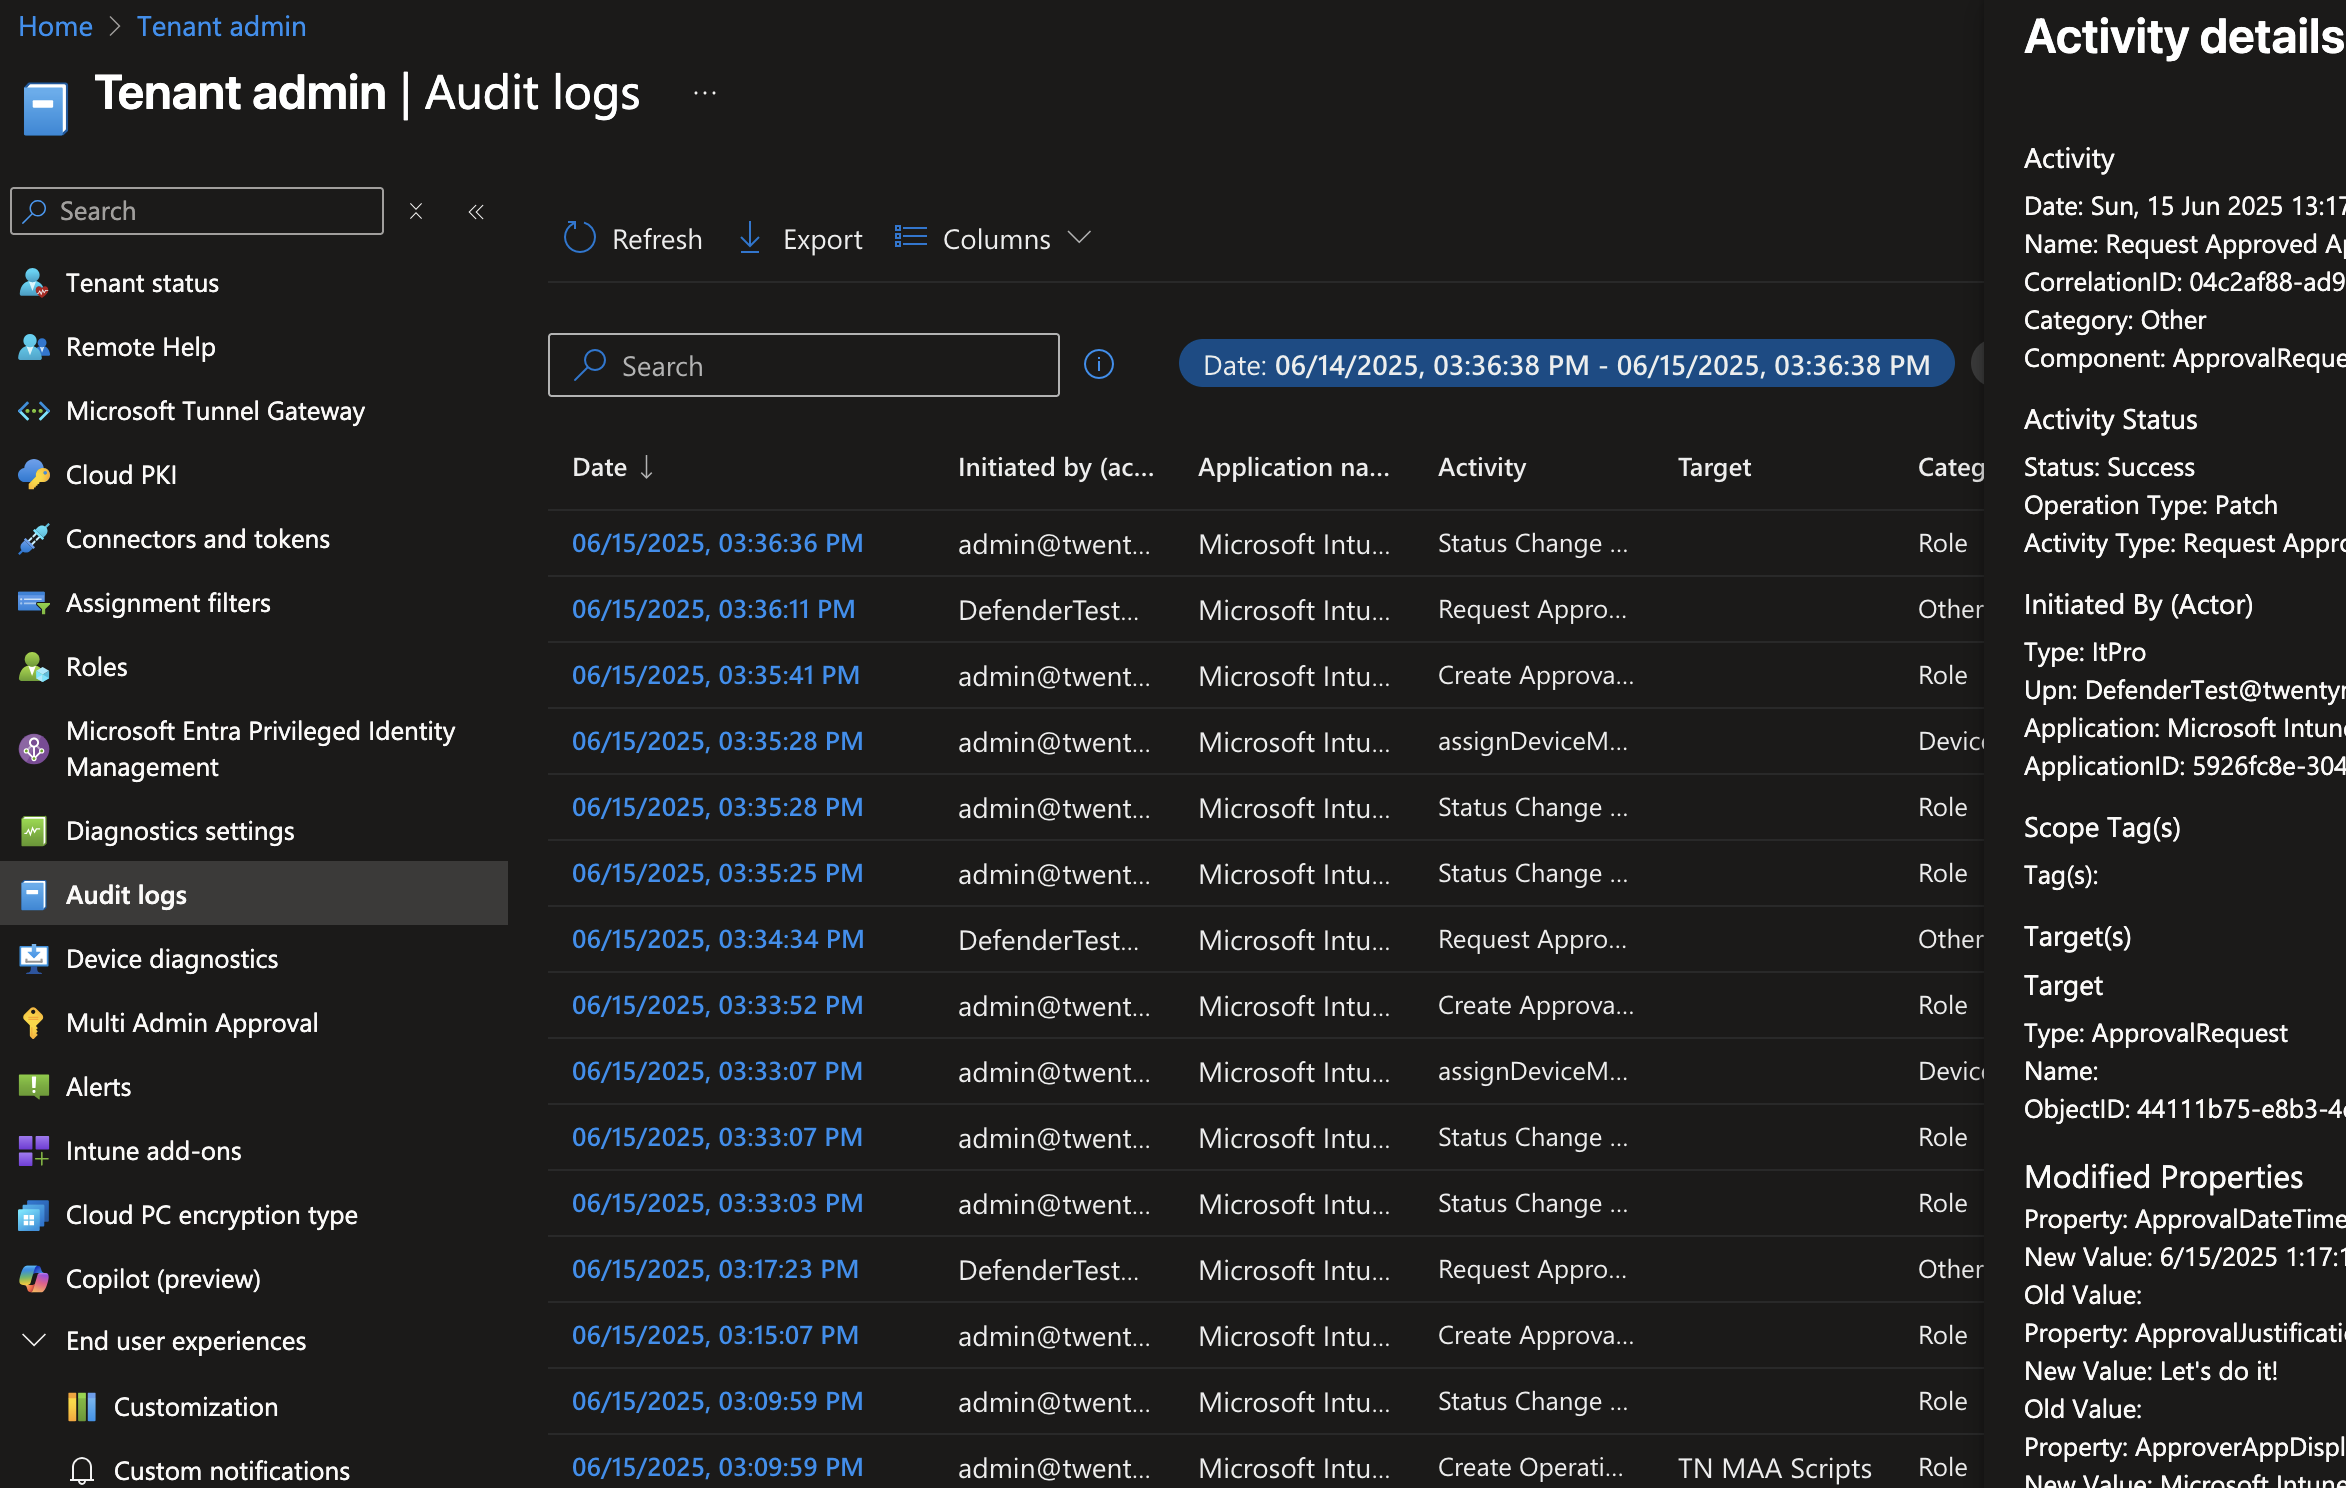
Task: Click the sidebar Search field
Action: (x=197, y=211)
